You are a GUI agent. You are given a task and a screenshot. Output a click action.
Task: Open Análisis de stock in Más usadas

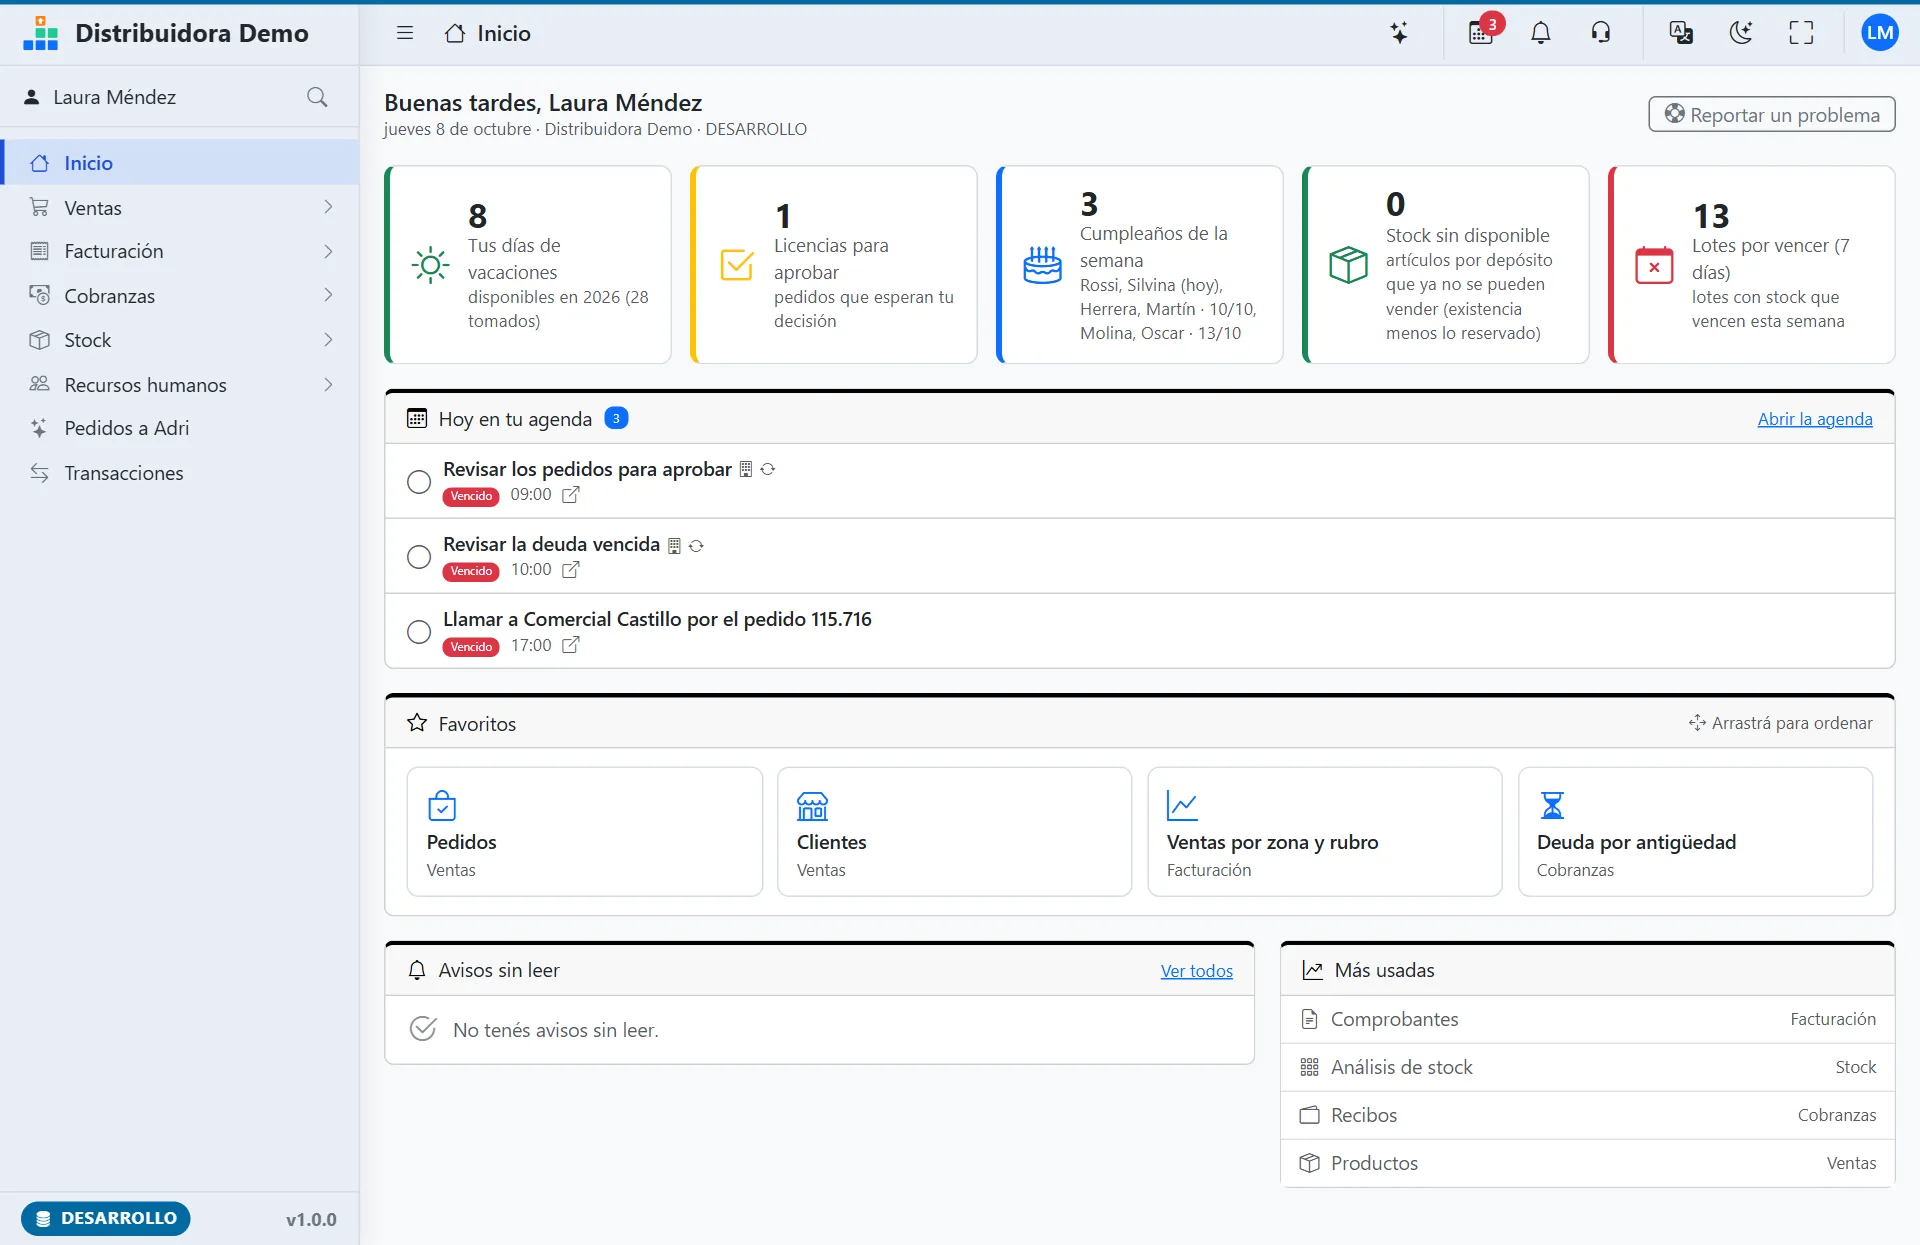1587,1067
